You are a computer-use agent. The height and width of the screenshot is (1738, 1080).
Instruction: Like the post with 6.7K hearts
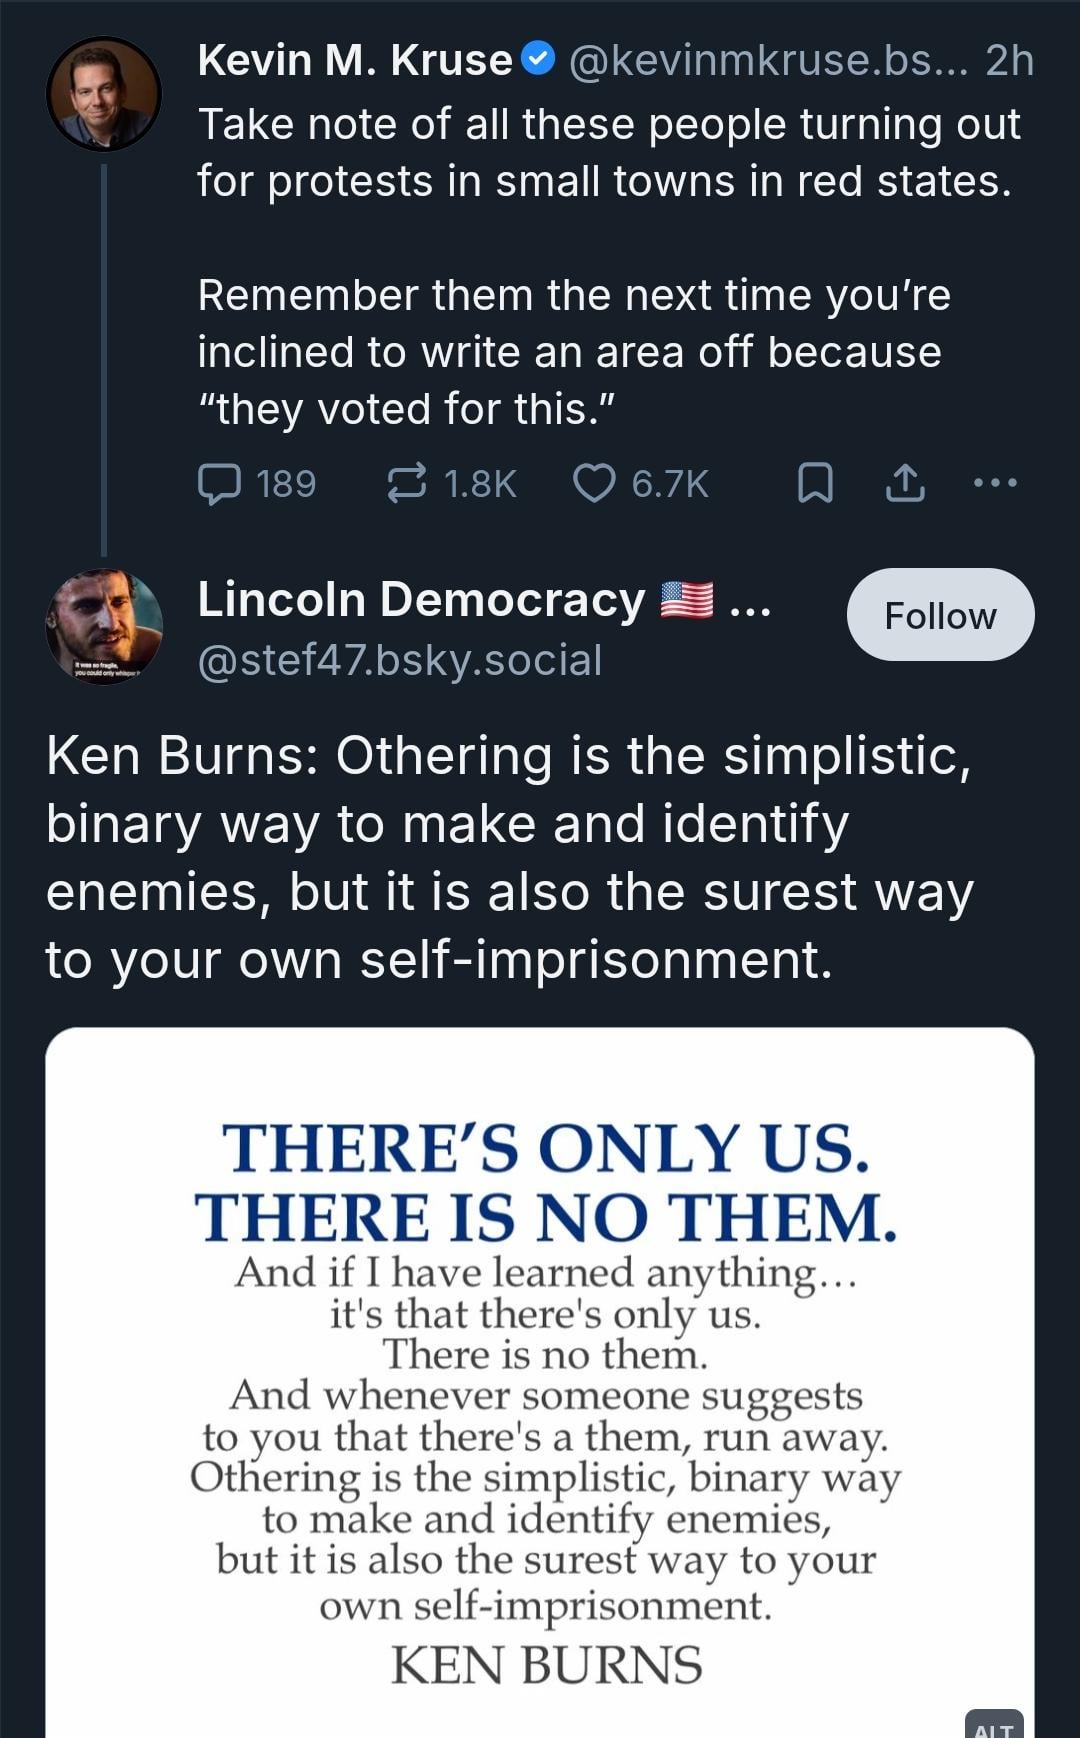[594, 484]
